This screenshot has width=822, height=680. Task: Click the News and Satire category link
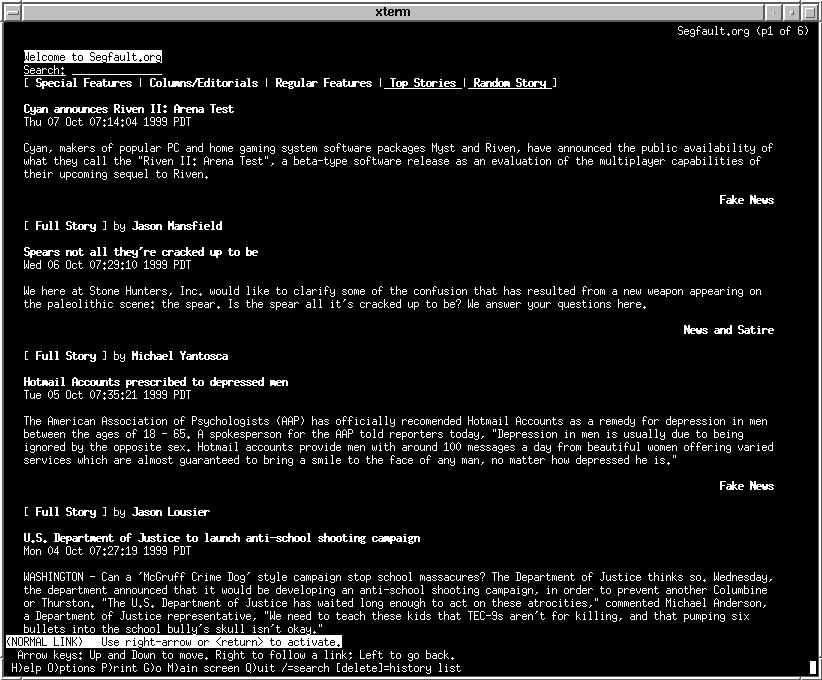tap(728, 330)
